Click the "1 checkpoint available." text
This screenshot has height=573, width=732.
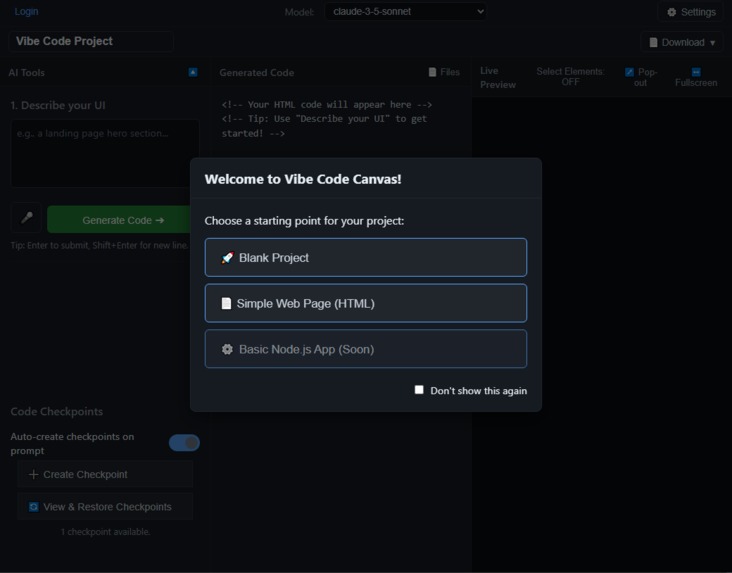[105, 531]
